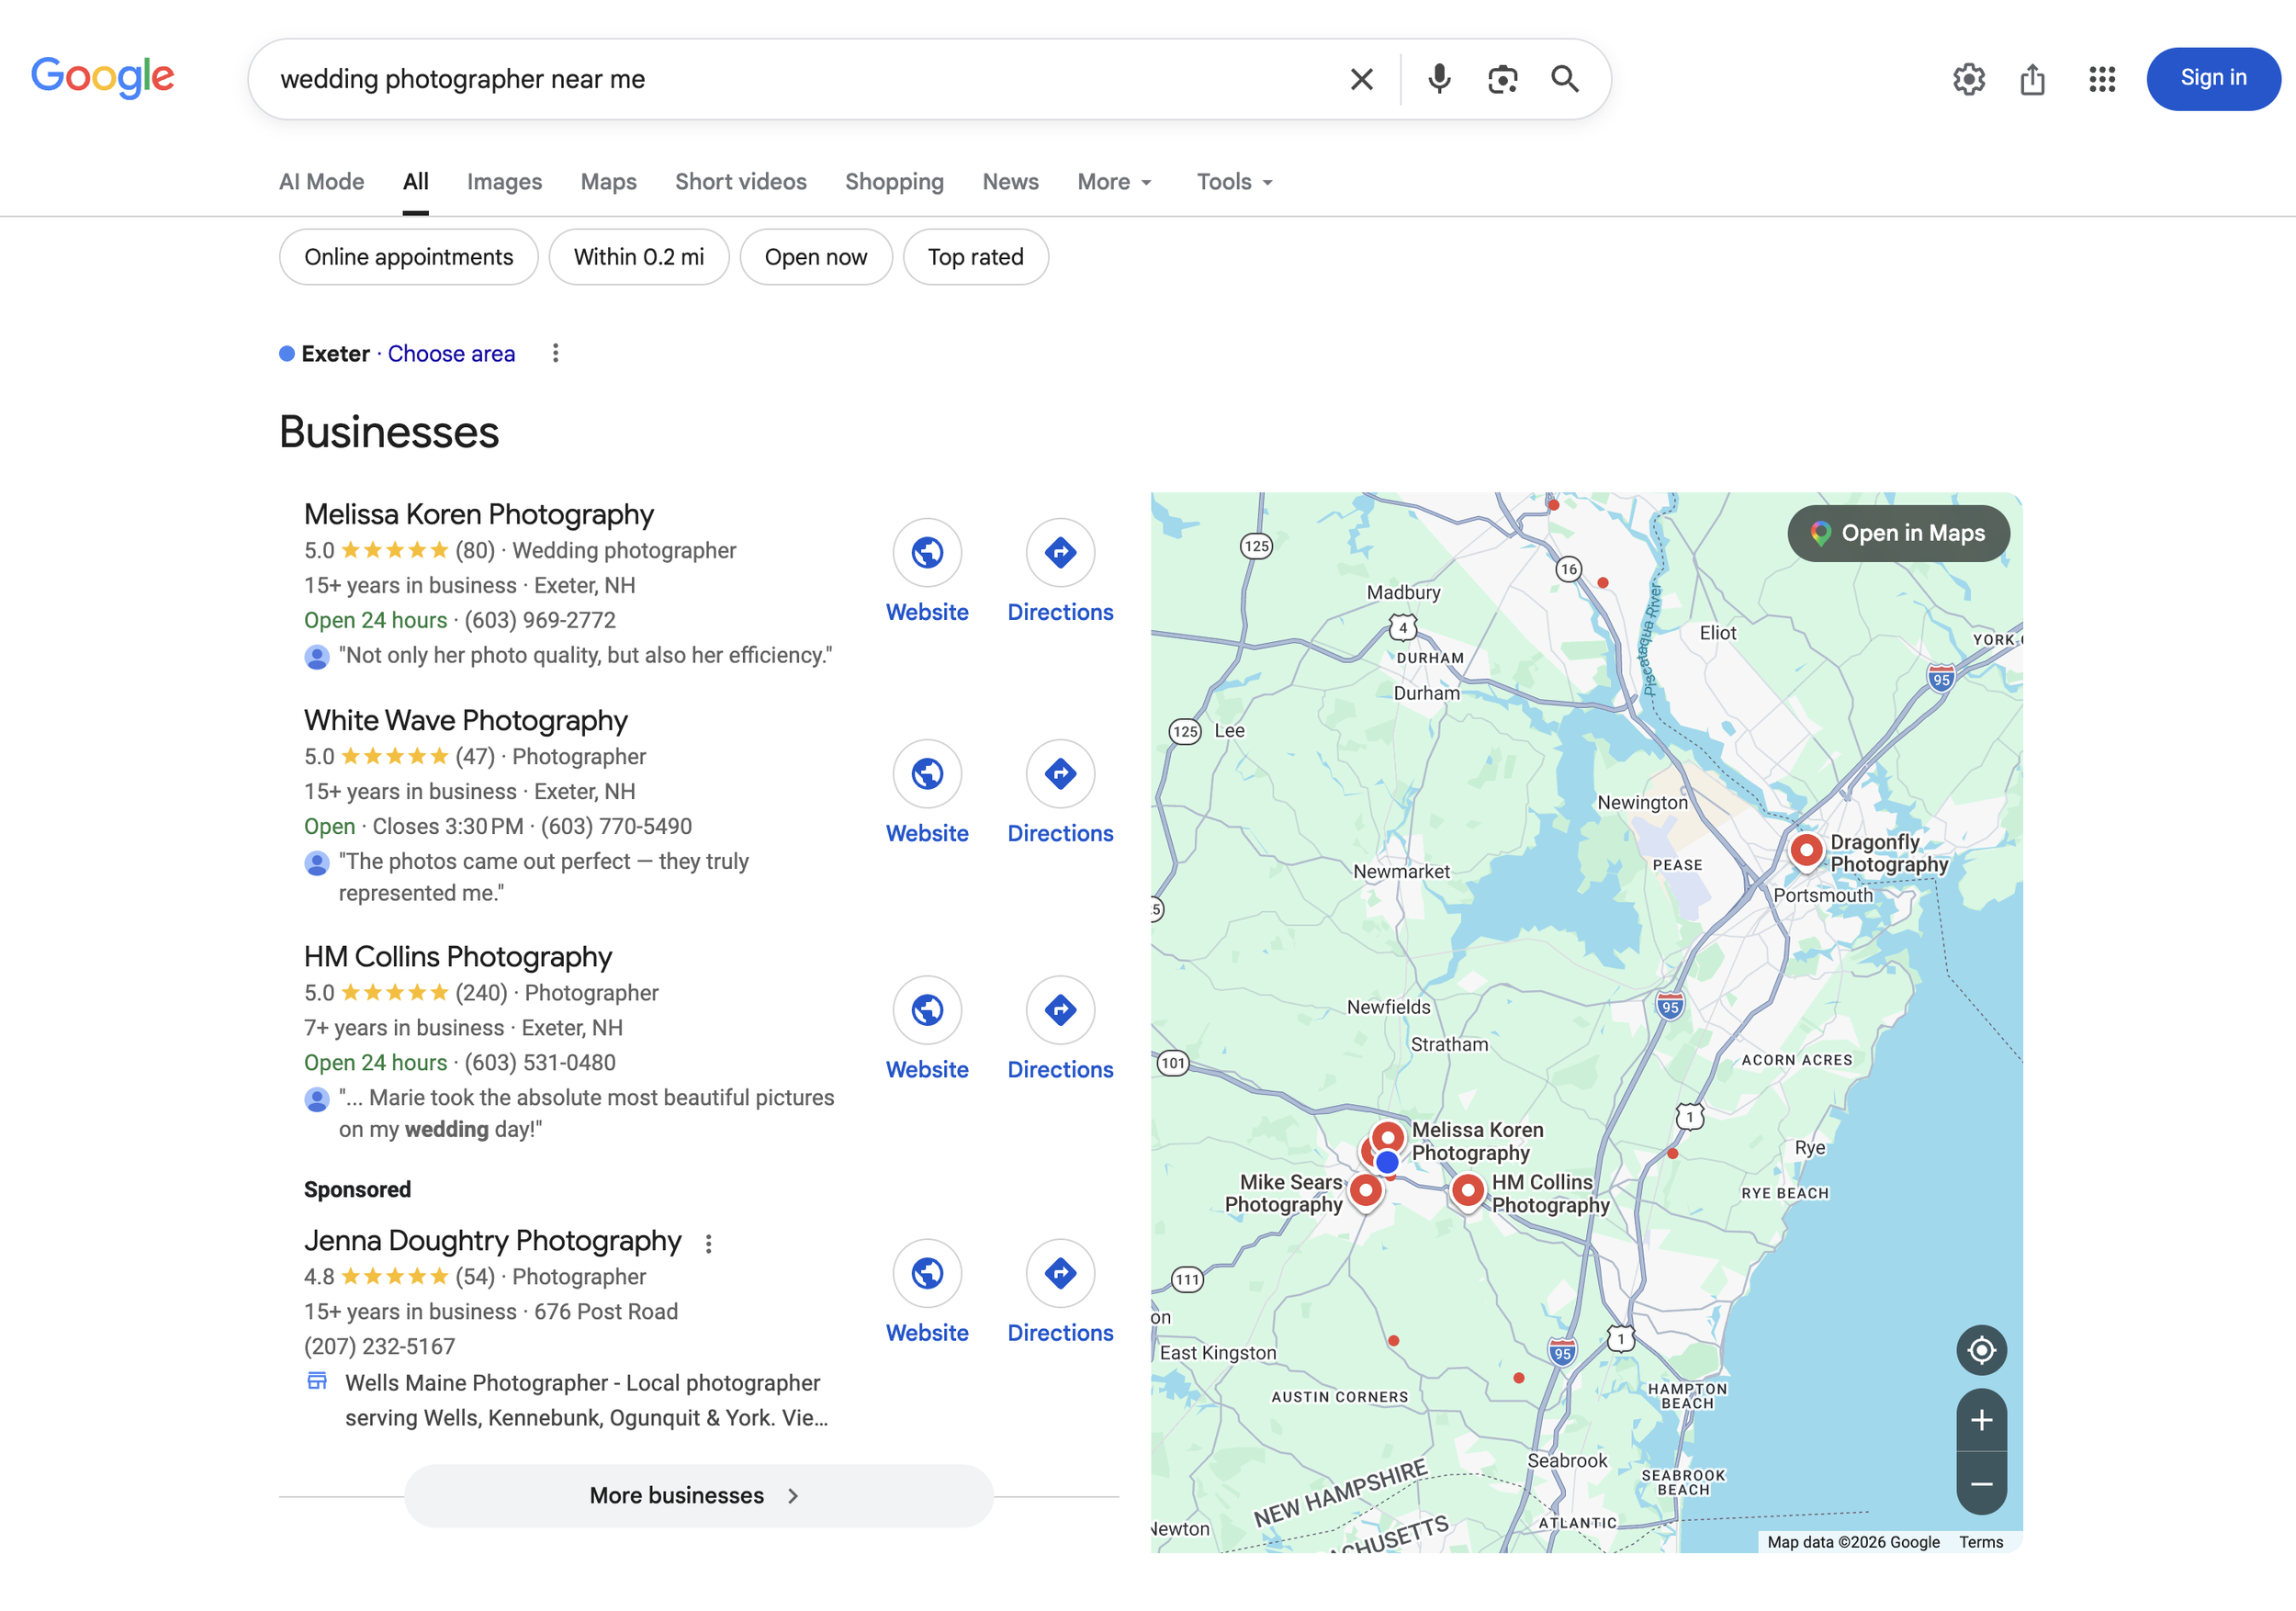
Task: Open the Jenna Doughtry Photography sponsored listing
Action: click(x=493, y=1240)
